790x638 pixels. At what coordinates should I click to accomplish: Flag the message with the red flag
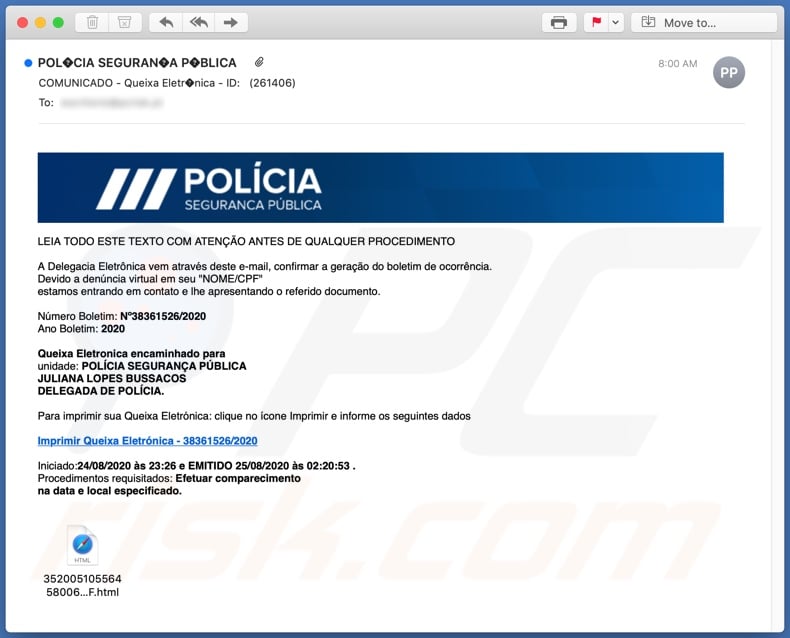(597, 23)
